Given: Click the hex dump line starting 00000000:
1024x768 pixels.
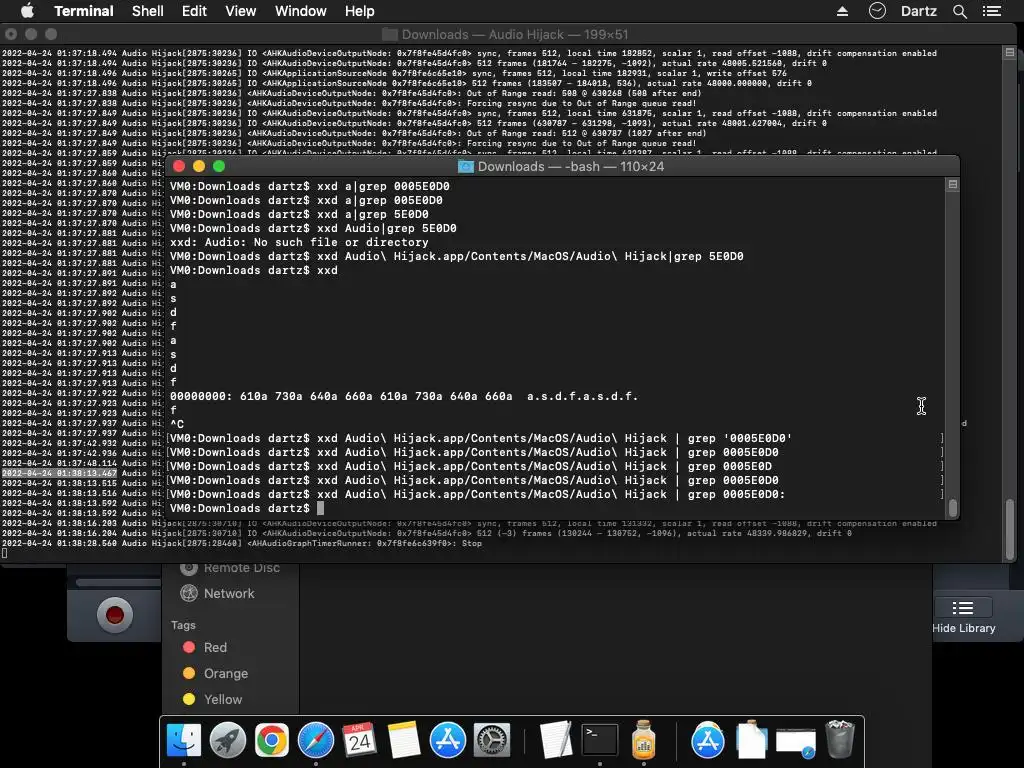Looking at the screenshot, I should coord(404,396).
